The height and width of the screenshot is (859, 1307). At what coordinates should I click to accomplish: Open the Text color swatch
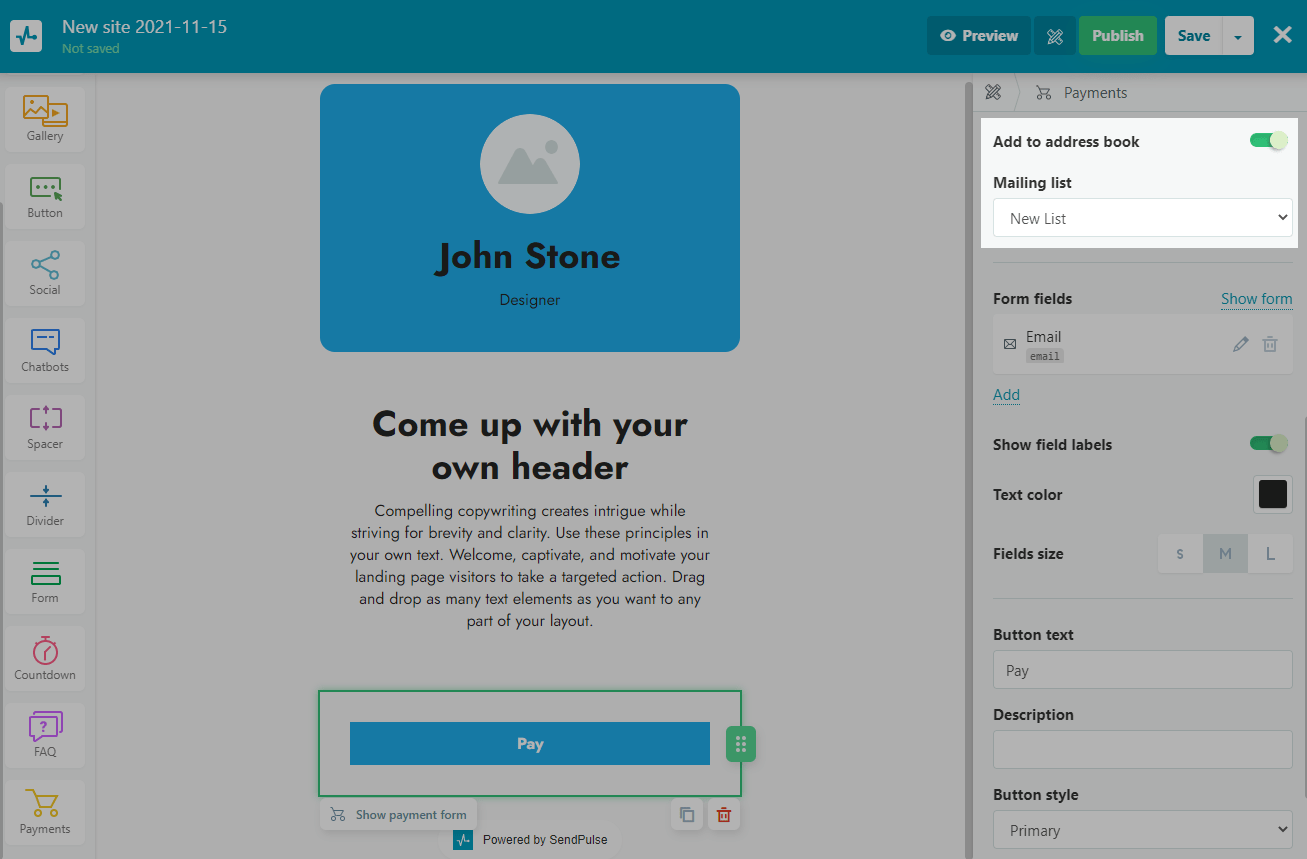coord(1272,494)
